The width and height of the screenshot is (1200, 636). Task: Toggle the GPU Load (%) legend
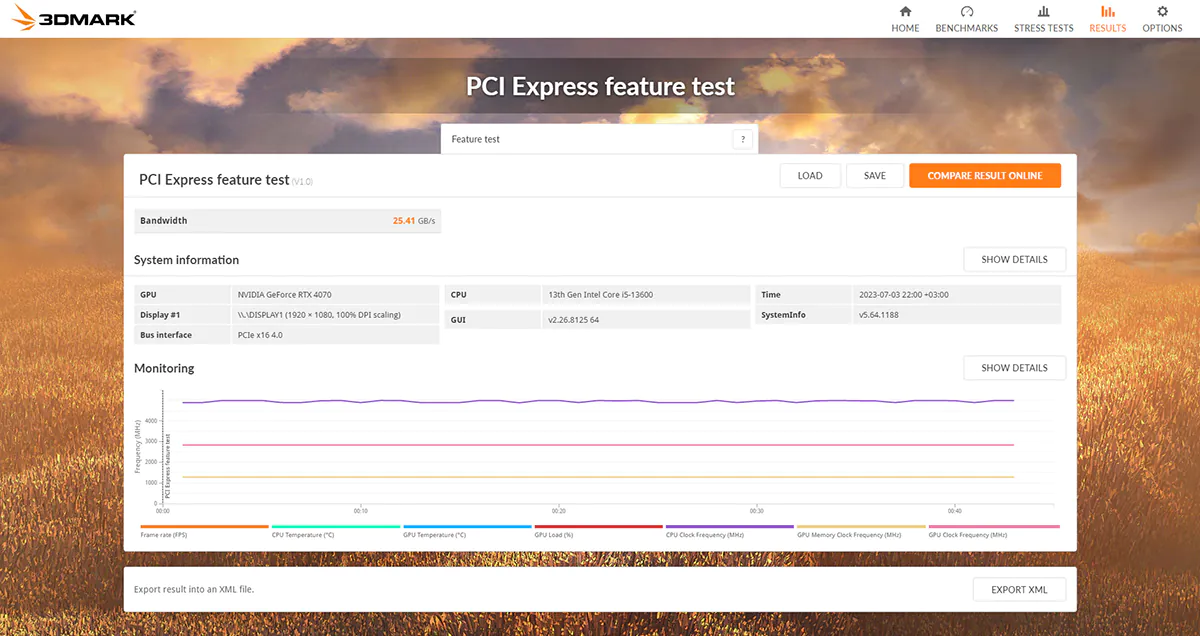click(598, 531)
